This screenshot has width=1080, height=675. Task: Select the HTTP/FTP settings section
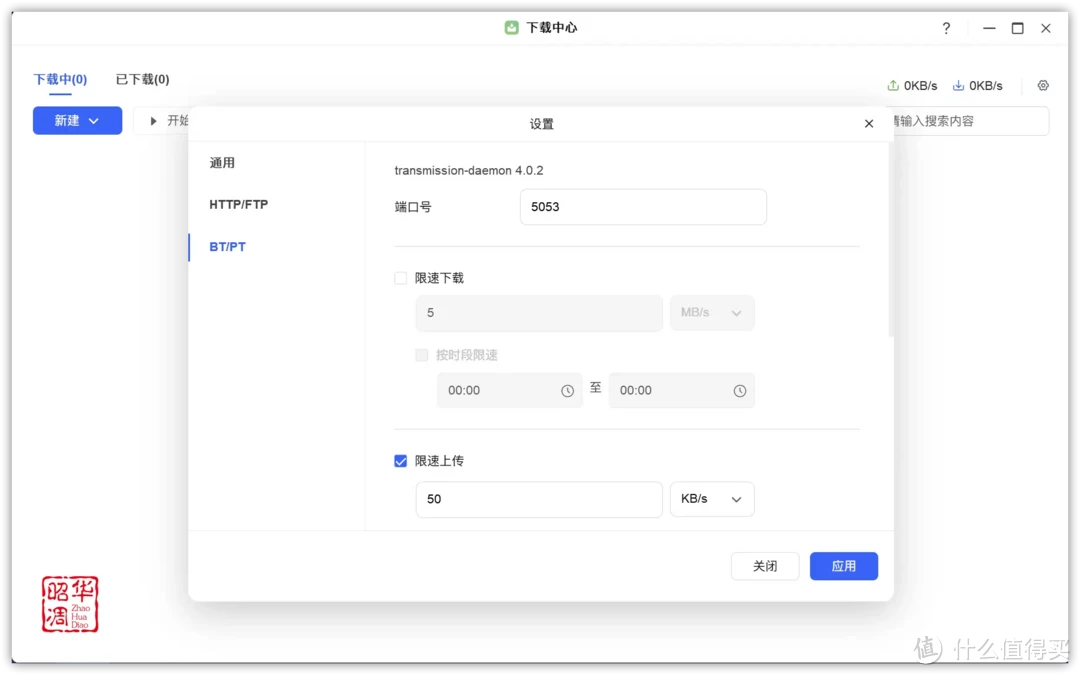pos(237,204)
